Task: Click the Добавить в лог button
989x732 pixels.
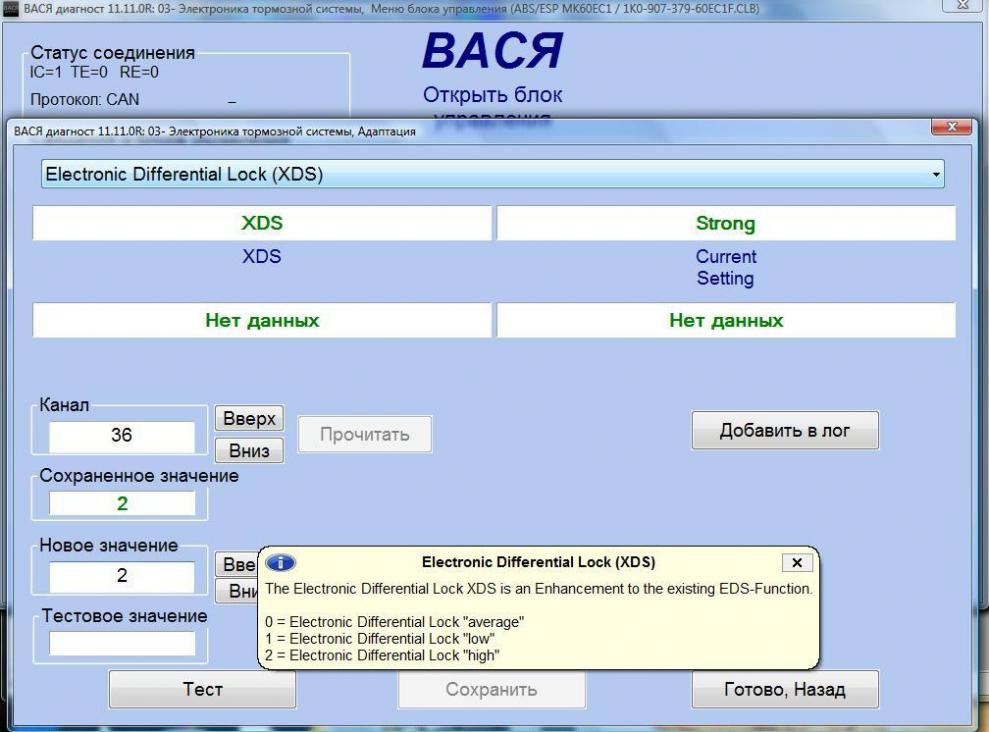Action: pyautogui.click(x=785, y=431)
